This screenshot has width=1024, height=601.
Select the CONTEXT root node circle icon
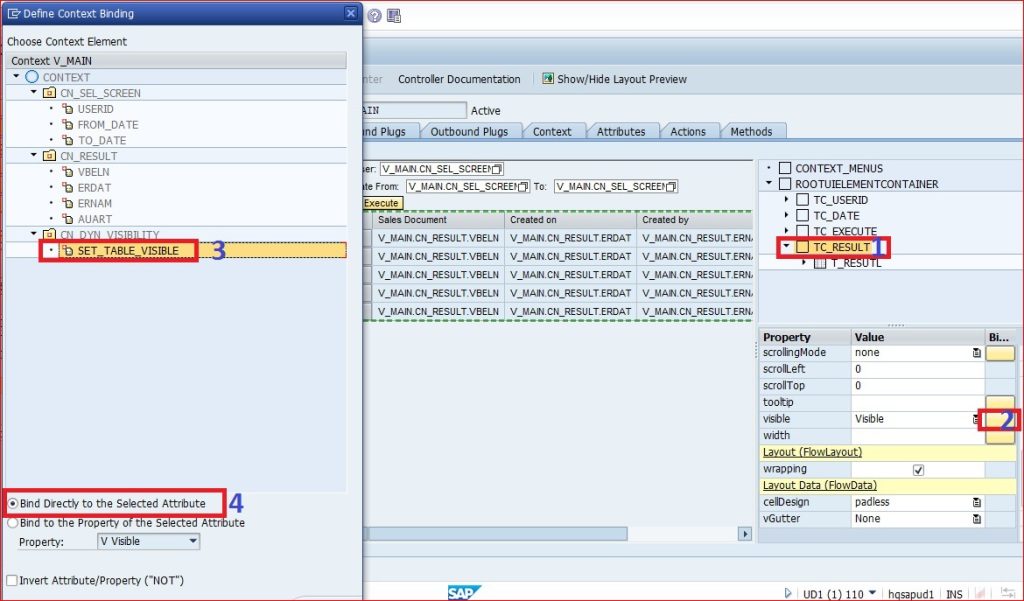(32, 77)
